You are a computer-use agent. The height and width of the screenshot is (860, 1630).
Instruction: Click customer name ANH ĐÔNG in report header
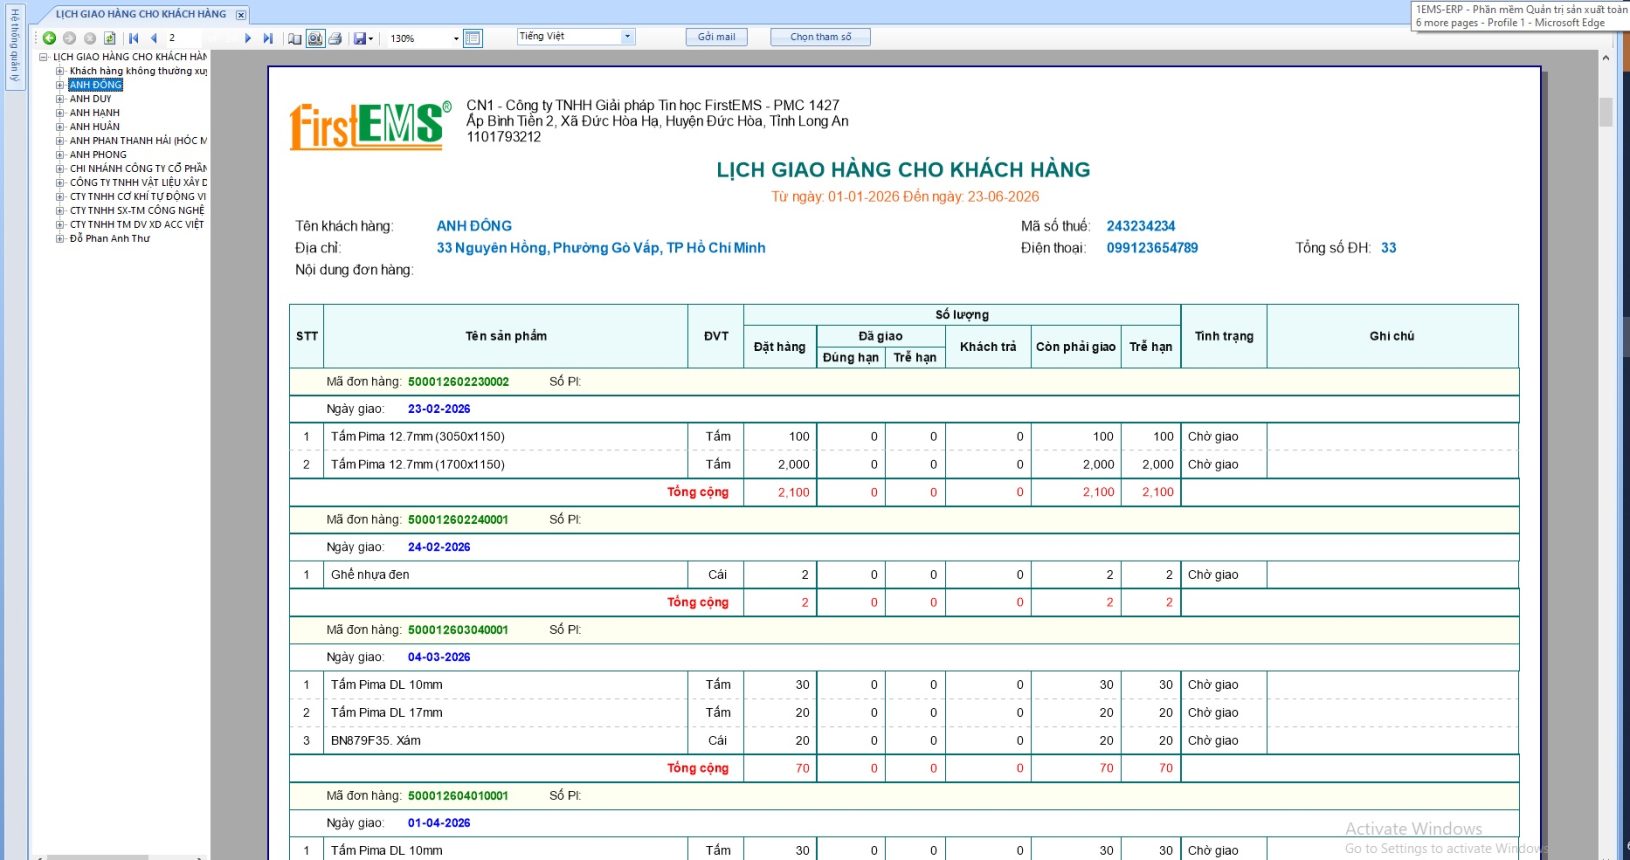(x=474, y=226)
